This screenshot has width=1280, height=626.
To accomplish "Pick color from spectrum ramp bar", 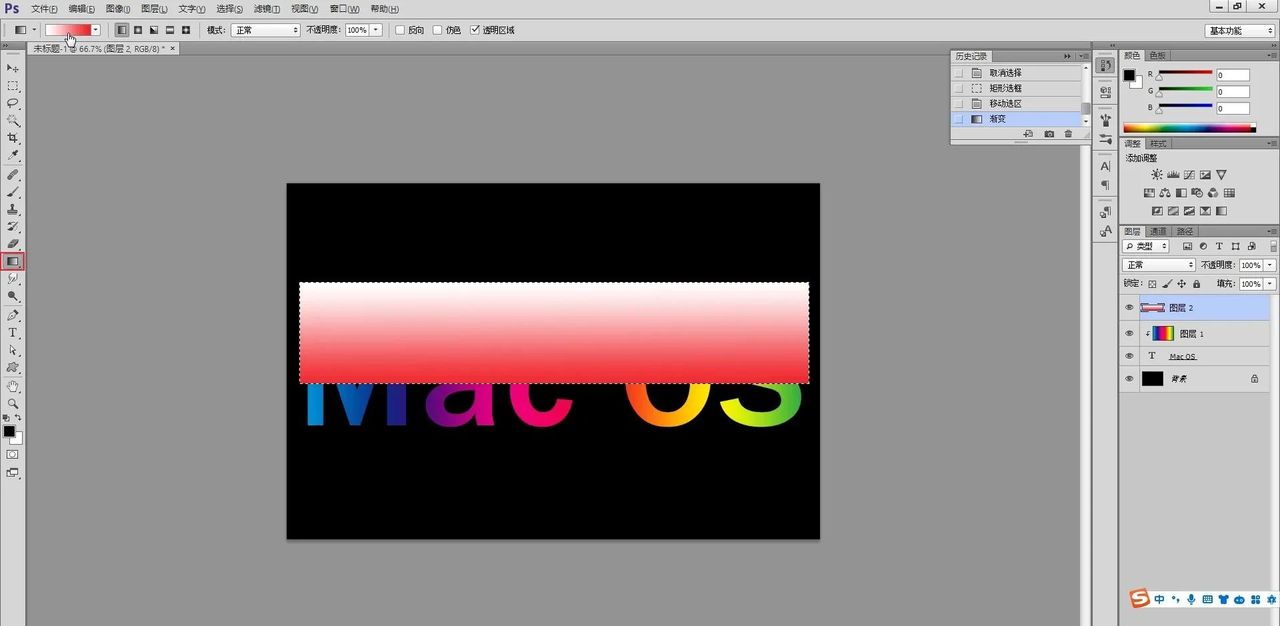I will [1189, 128].
